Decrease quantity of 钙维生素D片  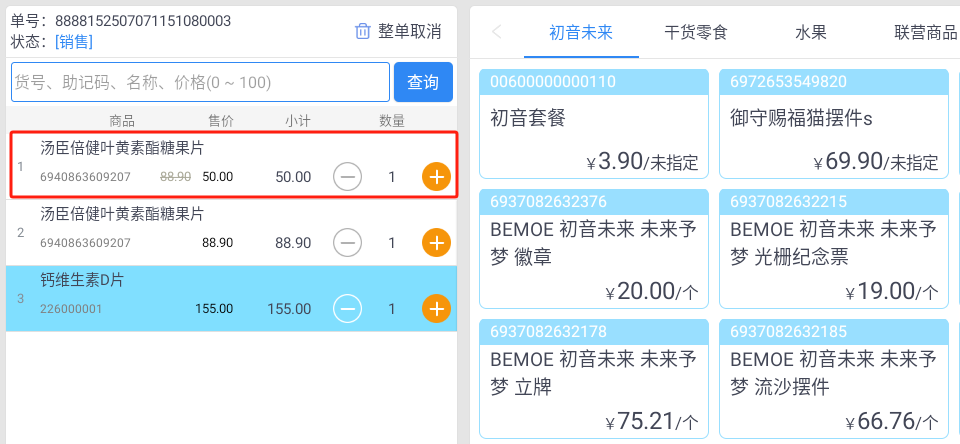pos(347,309)
